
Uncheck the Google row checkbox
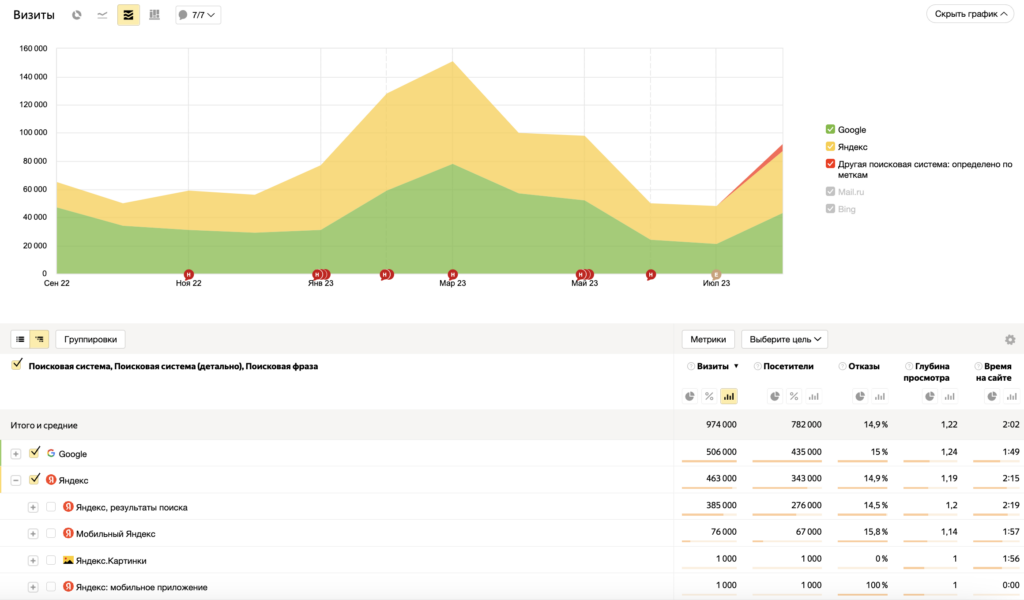coord(35,453)
